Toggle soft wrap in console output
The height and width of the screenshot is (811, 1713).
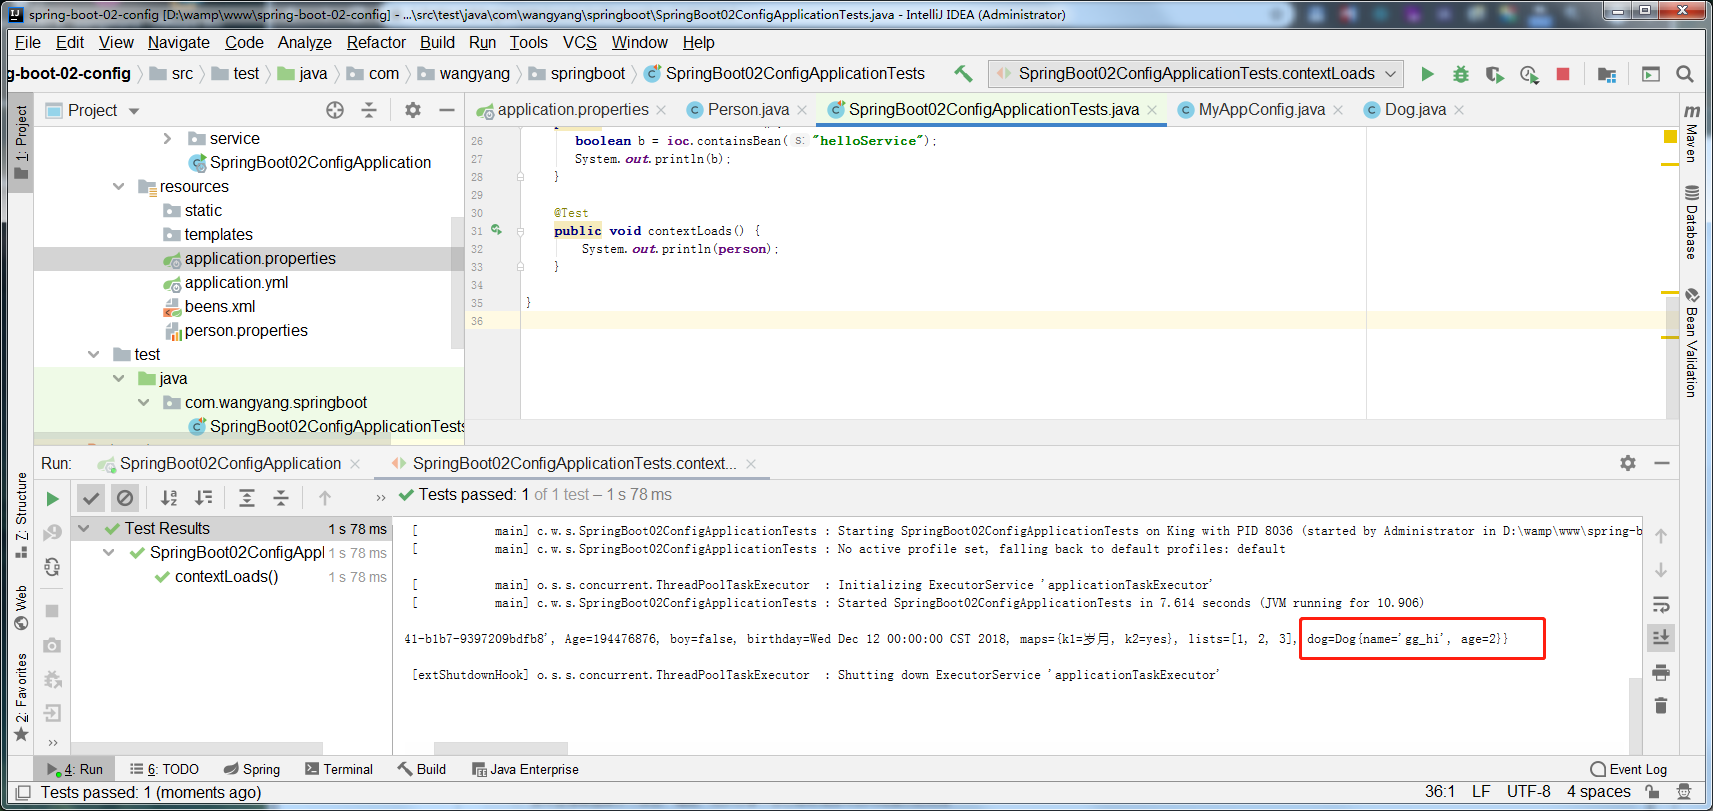(1661, 605)
